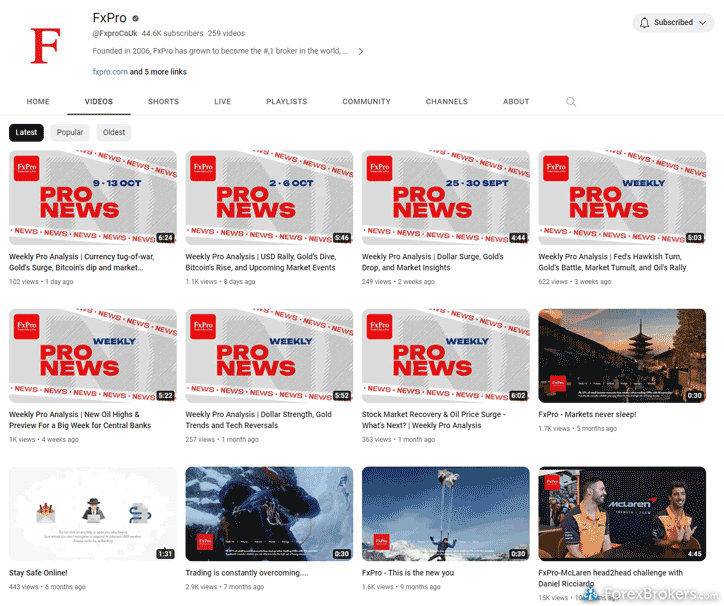Open the Subscribed notification dropdown
Screen dimensions: 724x606
tap(701, 22)
